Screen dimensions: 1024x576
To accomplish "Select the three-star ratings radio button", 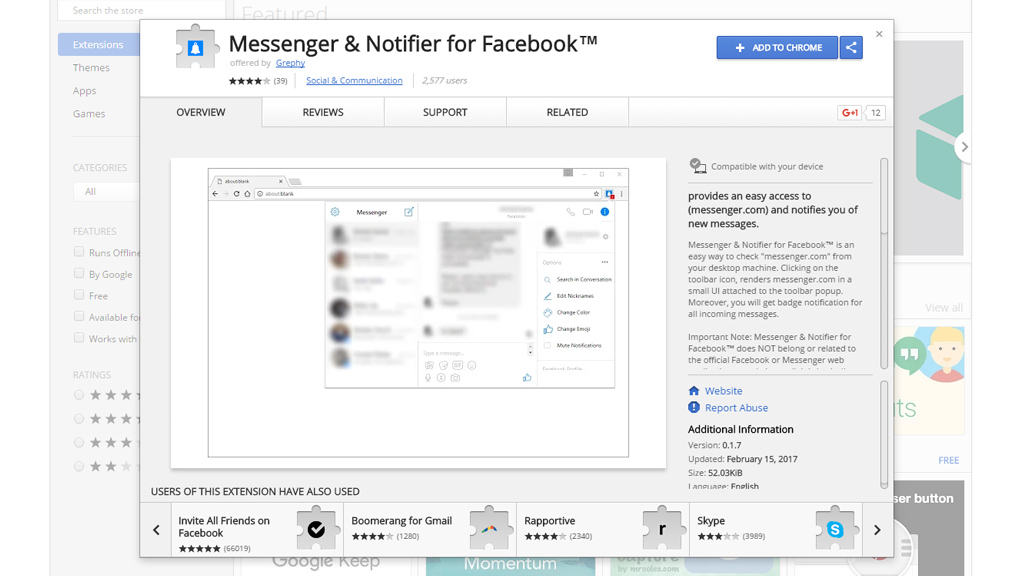I will pos(79,443).
